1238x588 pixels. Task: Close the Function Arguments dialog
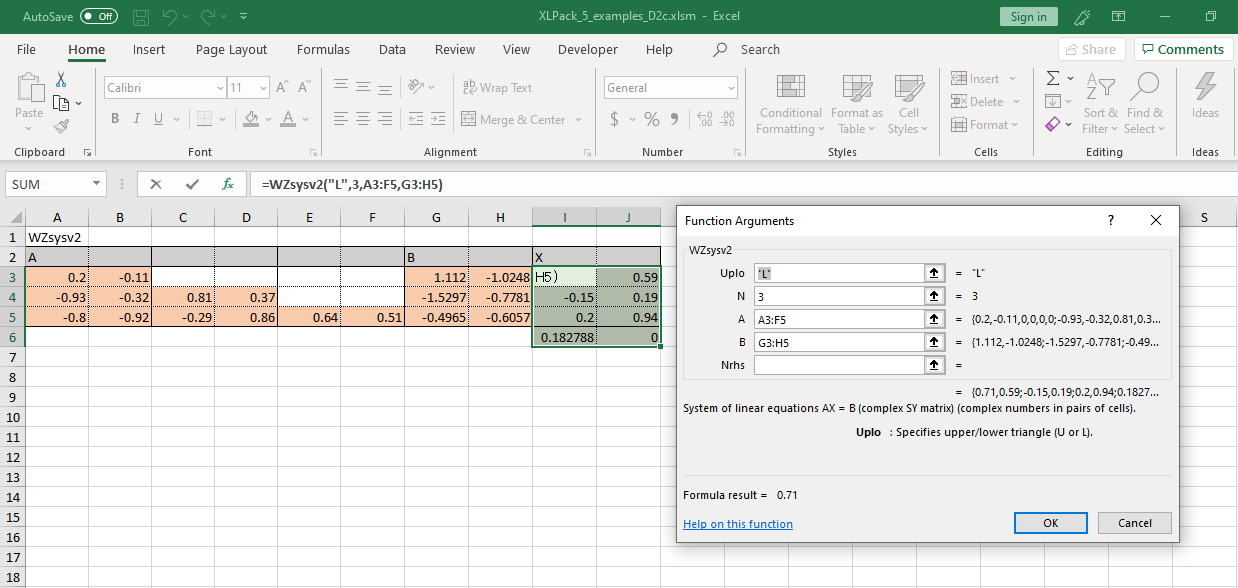point(1156,220)
